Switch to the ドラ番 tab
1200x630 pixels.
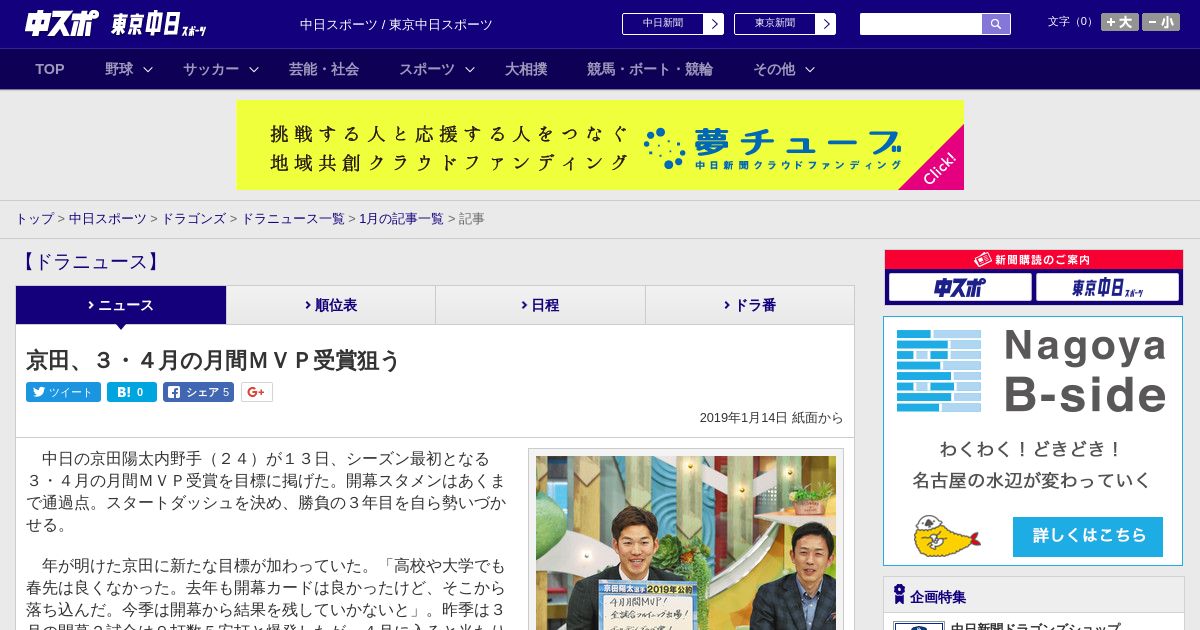(x=750, y=305)
